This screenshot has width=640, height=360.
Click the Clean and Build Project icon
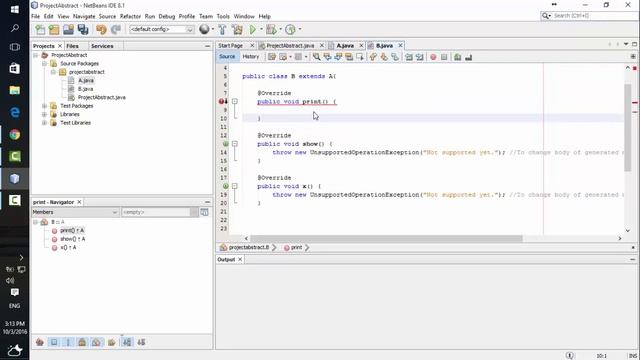tap(237, 29)
